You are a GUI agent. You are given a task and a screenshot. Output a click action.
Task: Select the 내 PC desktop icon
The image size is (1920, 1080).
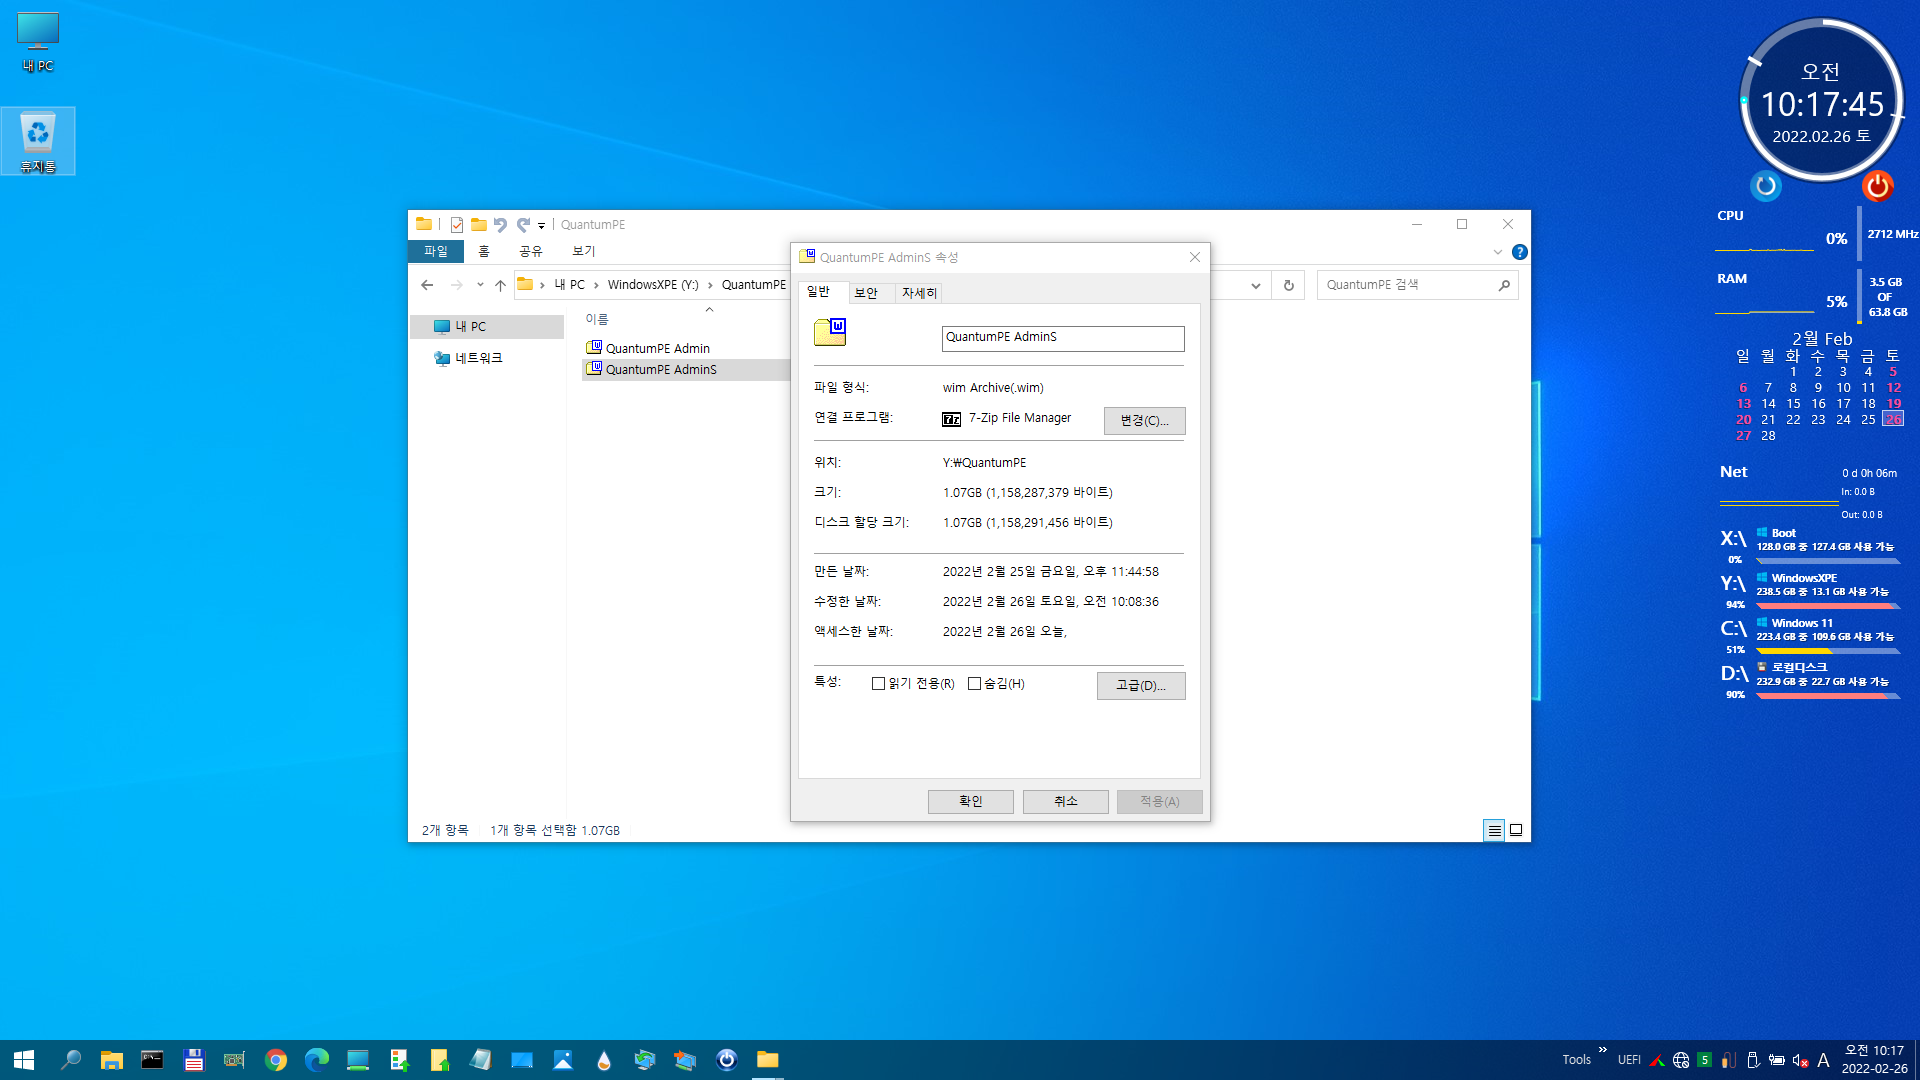coord(38,42)
